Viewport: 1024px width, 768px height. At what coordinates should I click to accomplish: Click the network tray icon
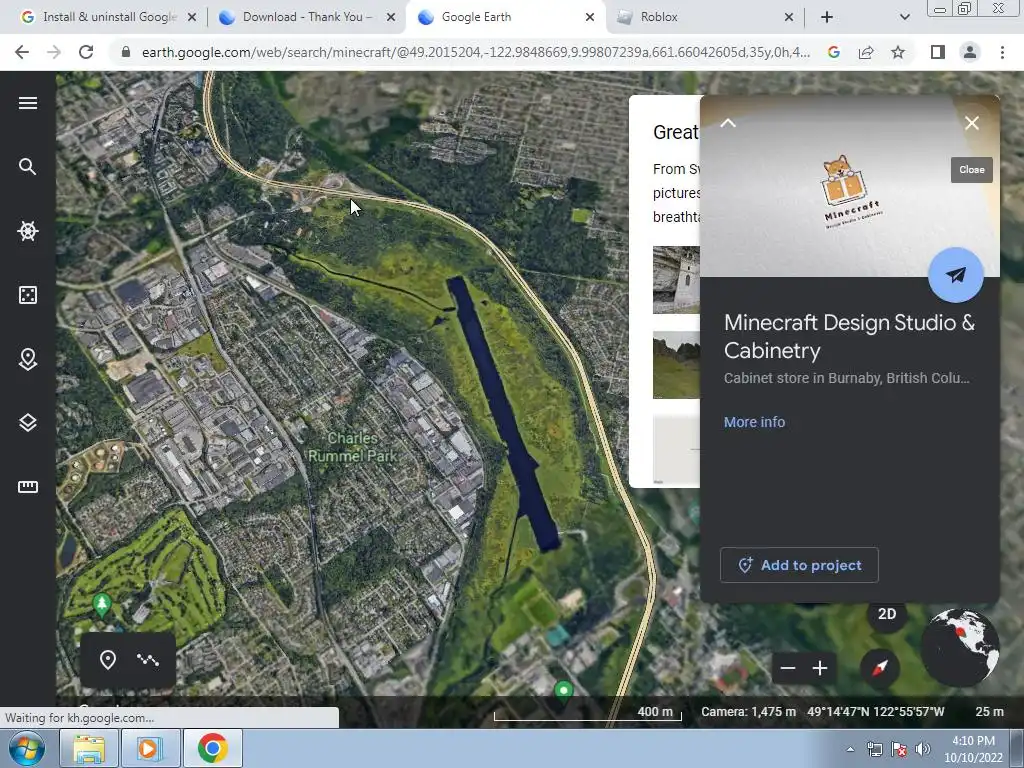click(874, 749)
